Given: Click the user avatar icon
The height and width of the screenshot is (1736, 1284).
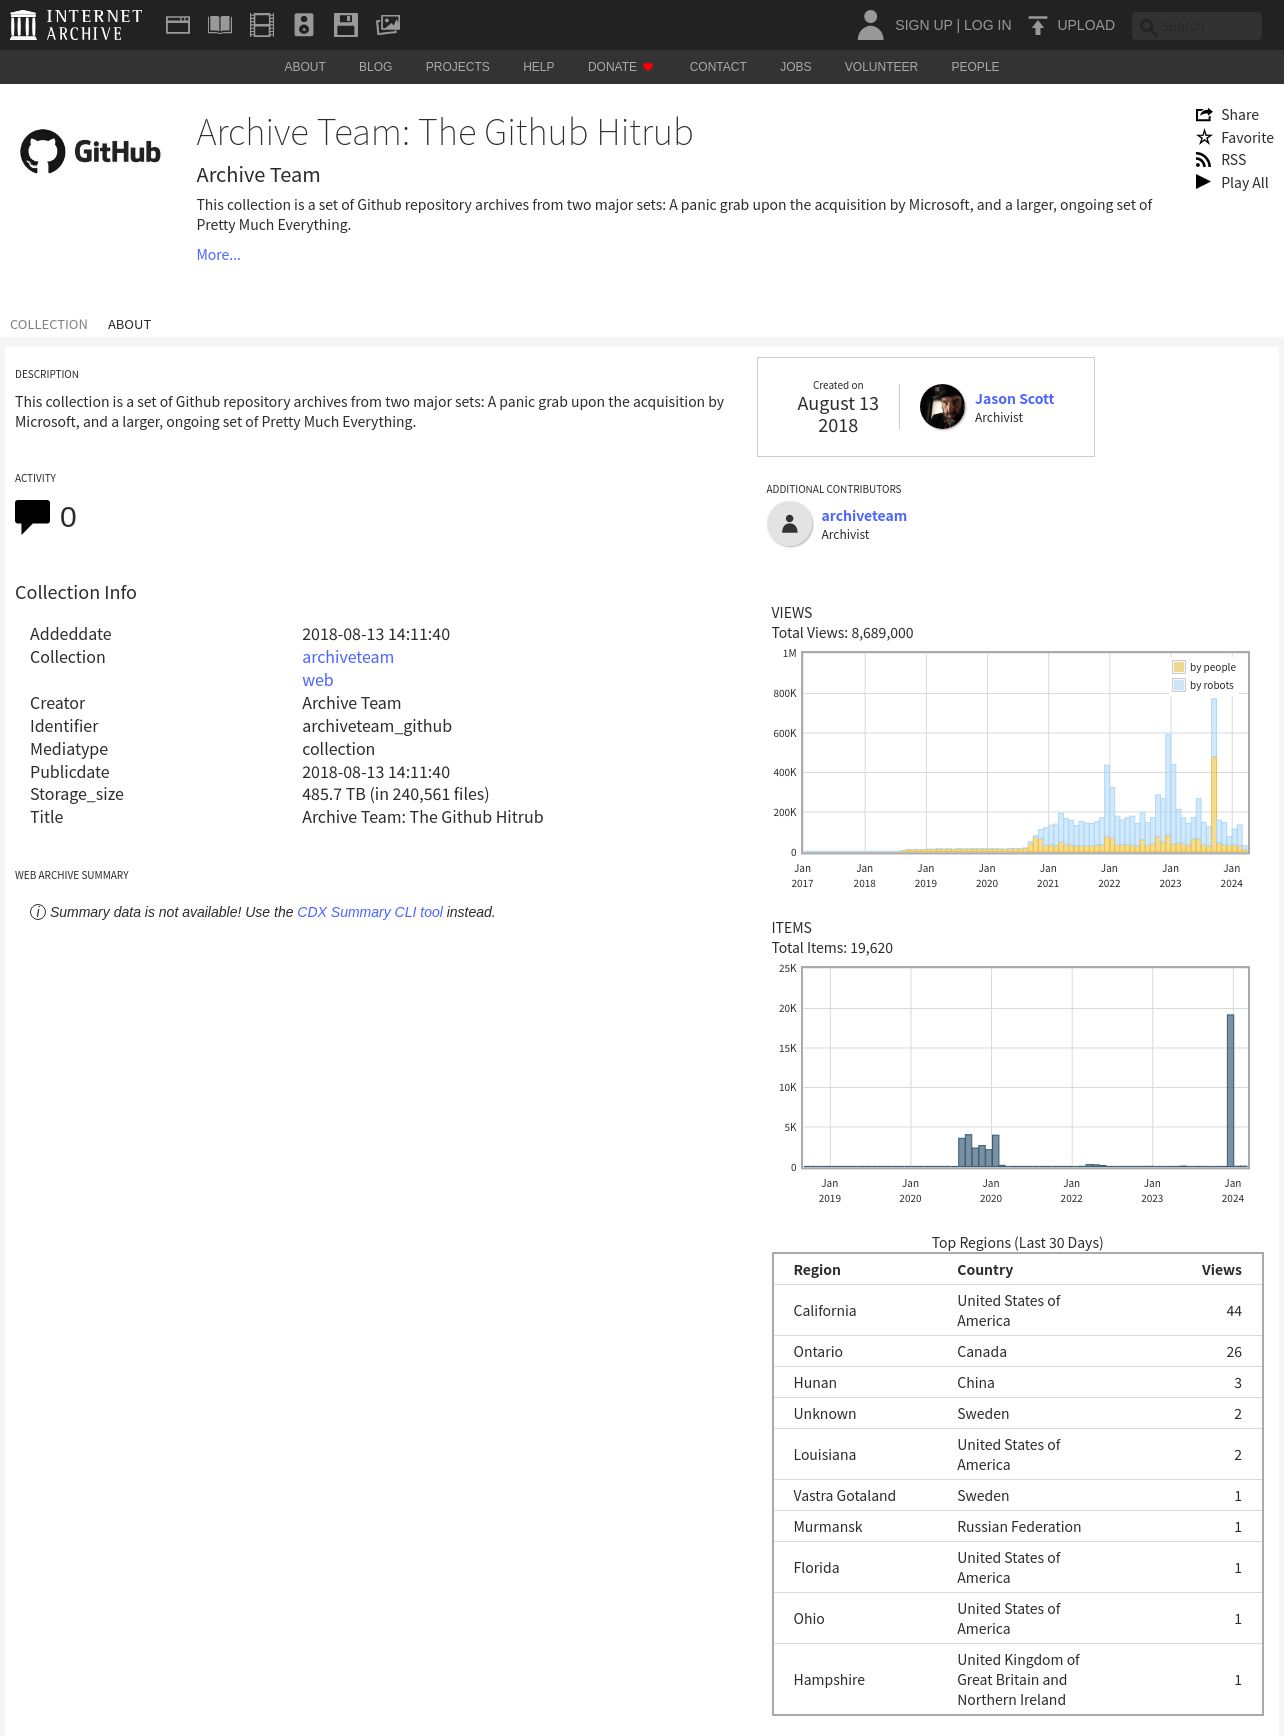Looking at the screenshot, I should 871,25.
